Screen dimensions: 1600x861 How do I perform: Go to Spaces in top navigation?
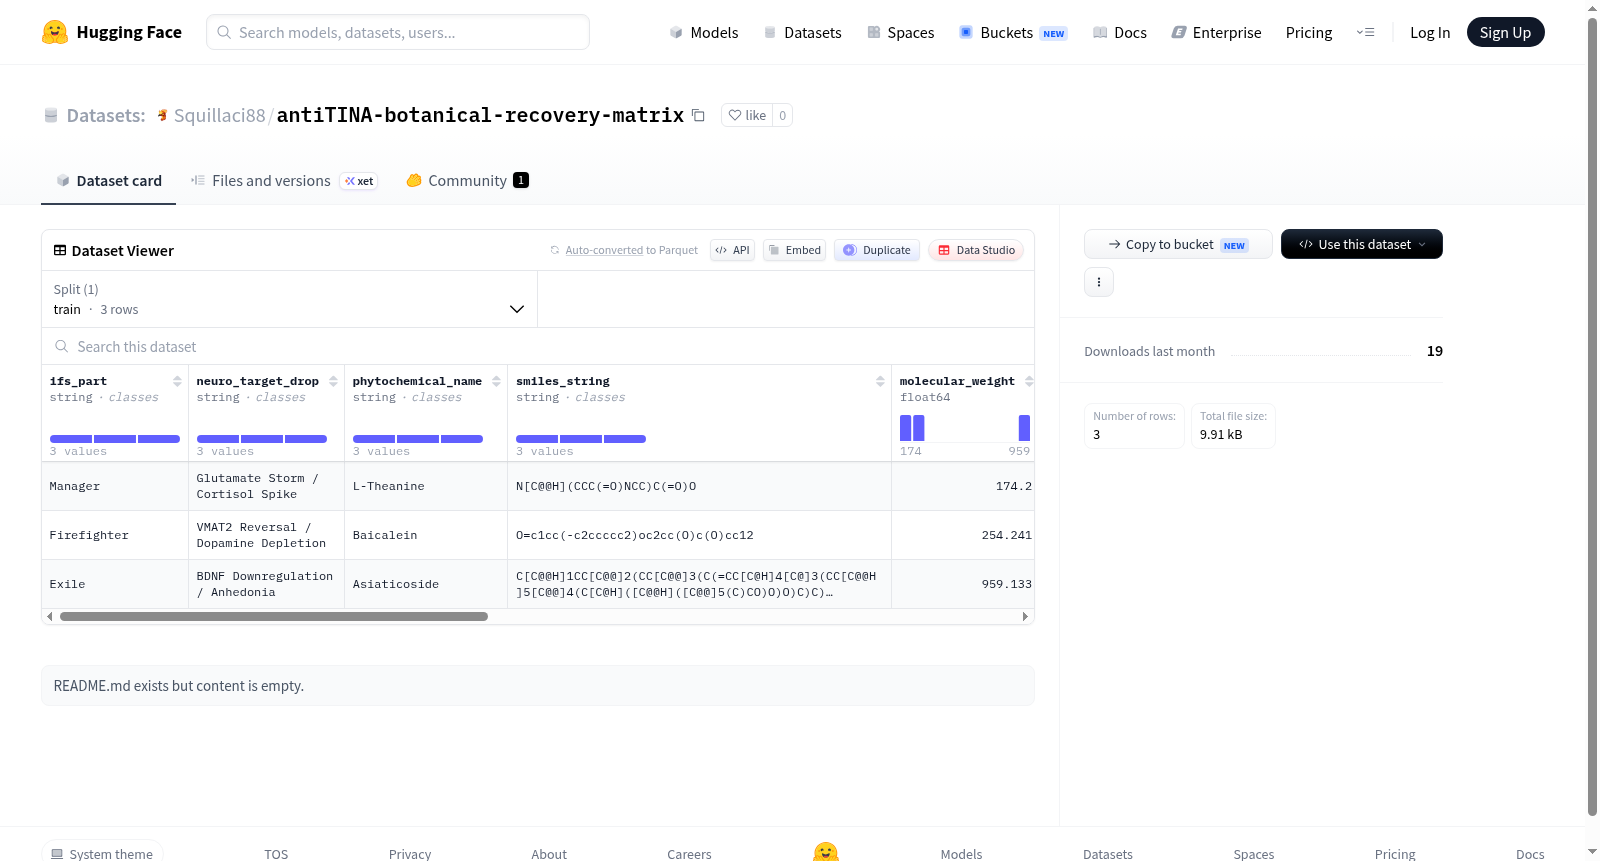tap(901, 32)
